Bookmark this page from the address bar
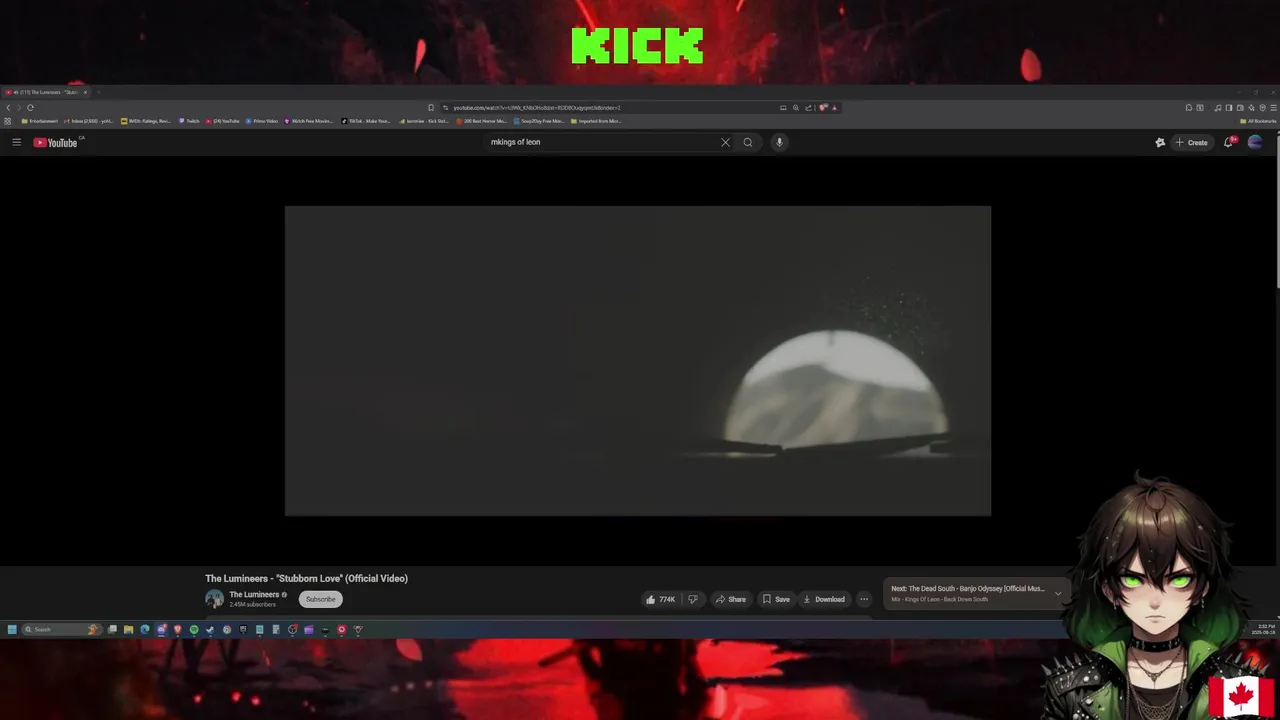The image size is (1280, 720). click(431, 107)
